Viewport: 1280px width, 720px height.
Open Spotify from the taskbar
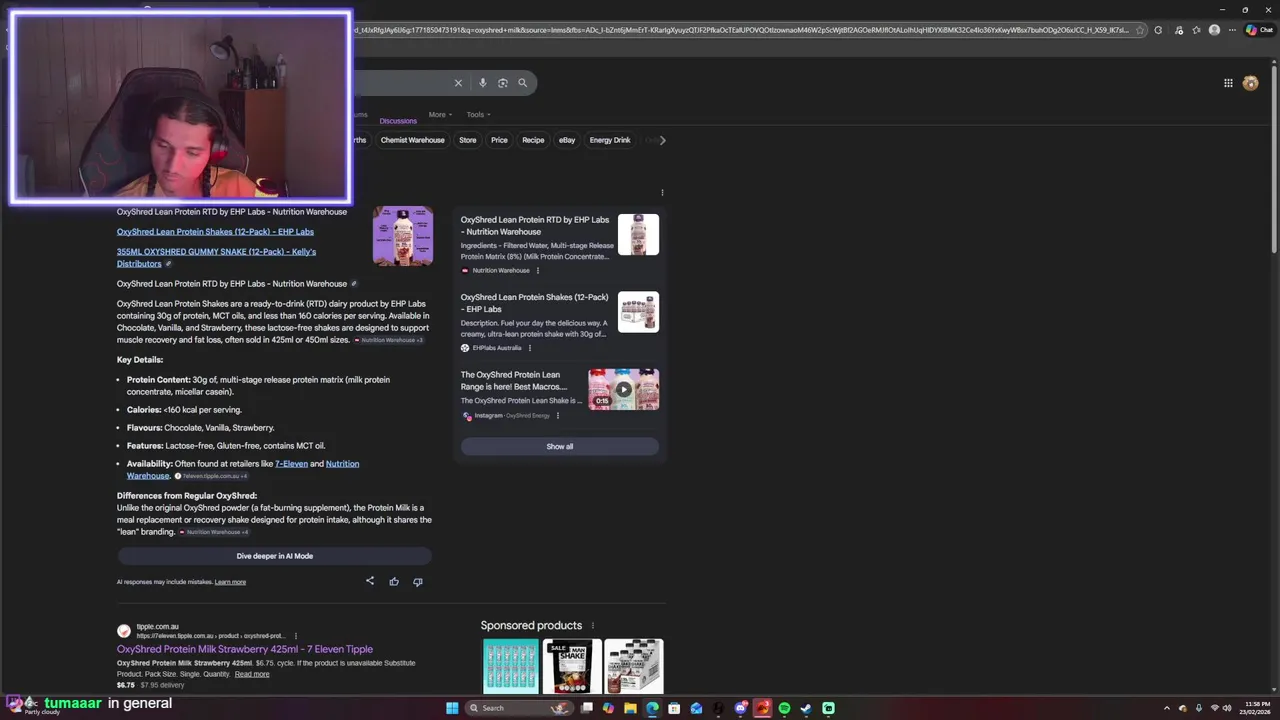pyautogui.click(x=784, y=708)
